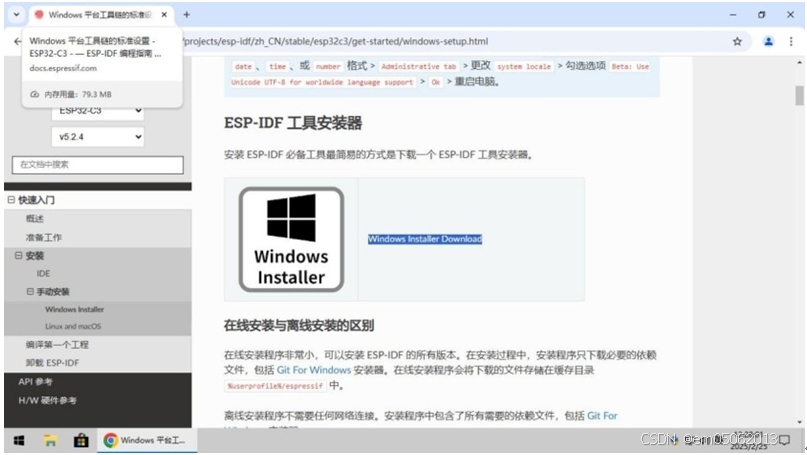This screenshot has width=807, height=455.
Task: Select Linux and macOS in the sidebar
Action: click(x=73, y=326)
